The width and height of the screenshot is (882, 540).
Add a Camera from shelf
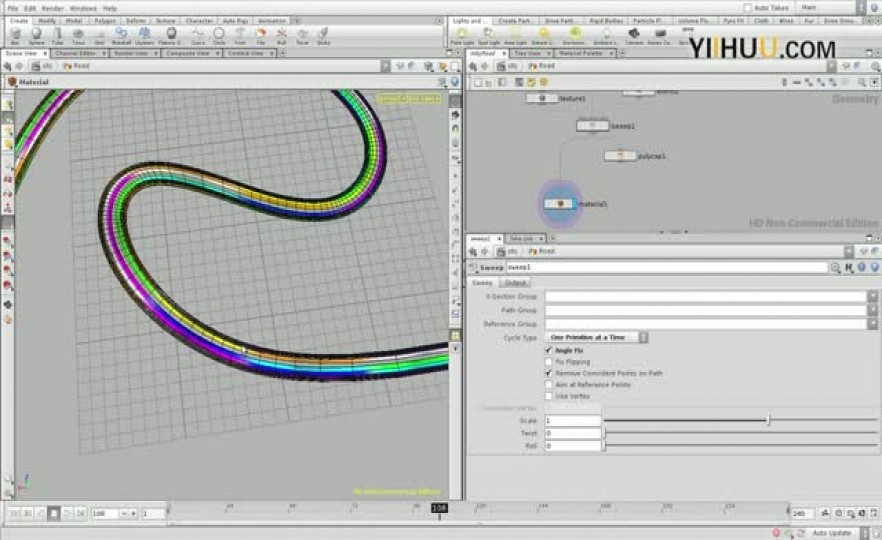[634, 36]
